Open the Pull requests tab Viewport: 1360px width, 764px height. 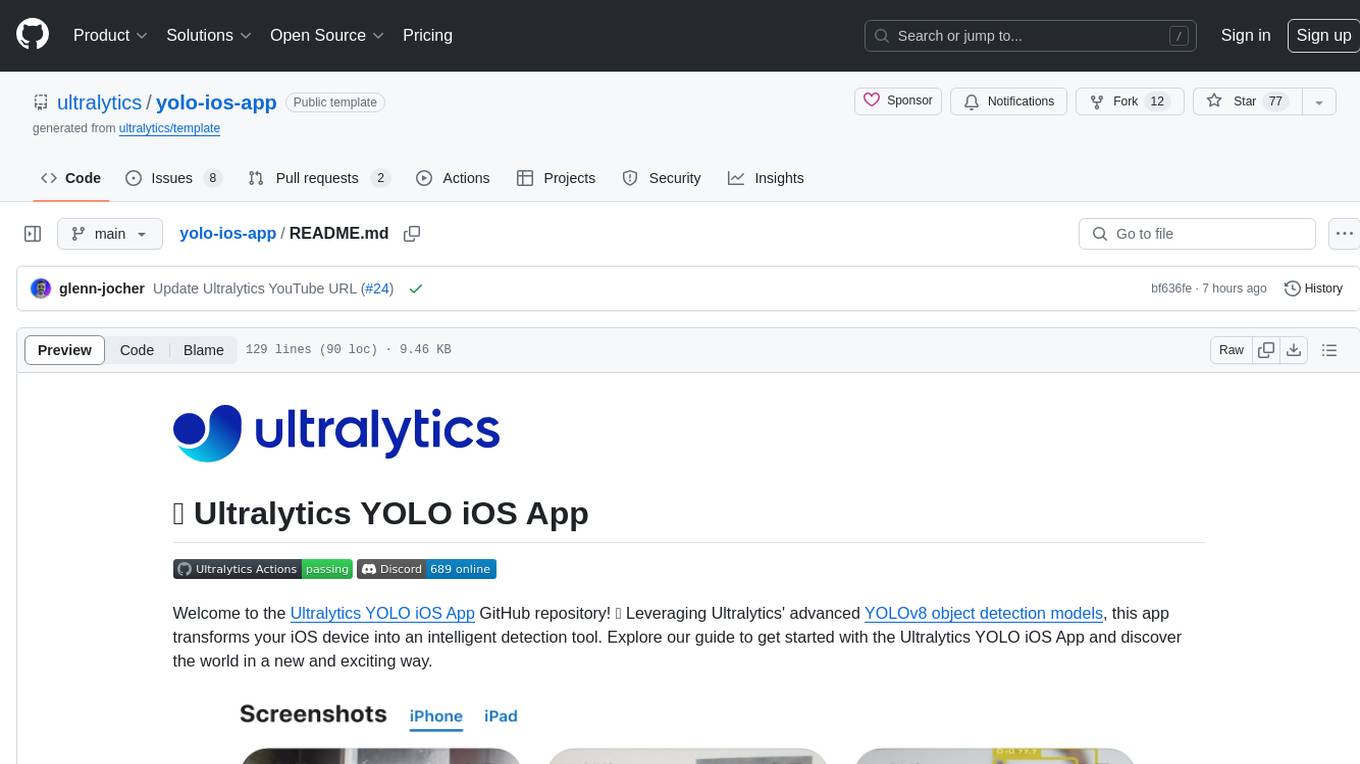click(x=319, y=178)
